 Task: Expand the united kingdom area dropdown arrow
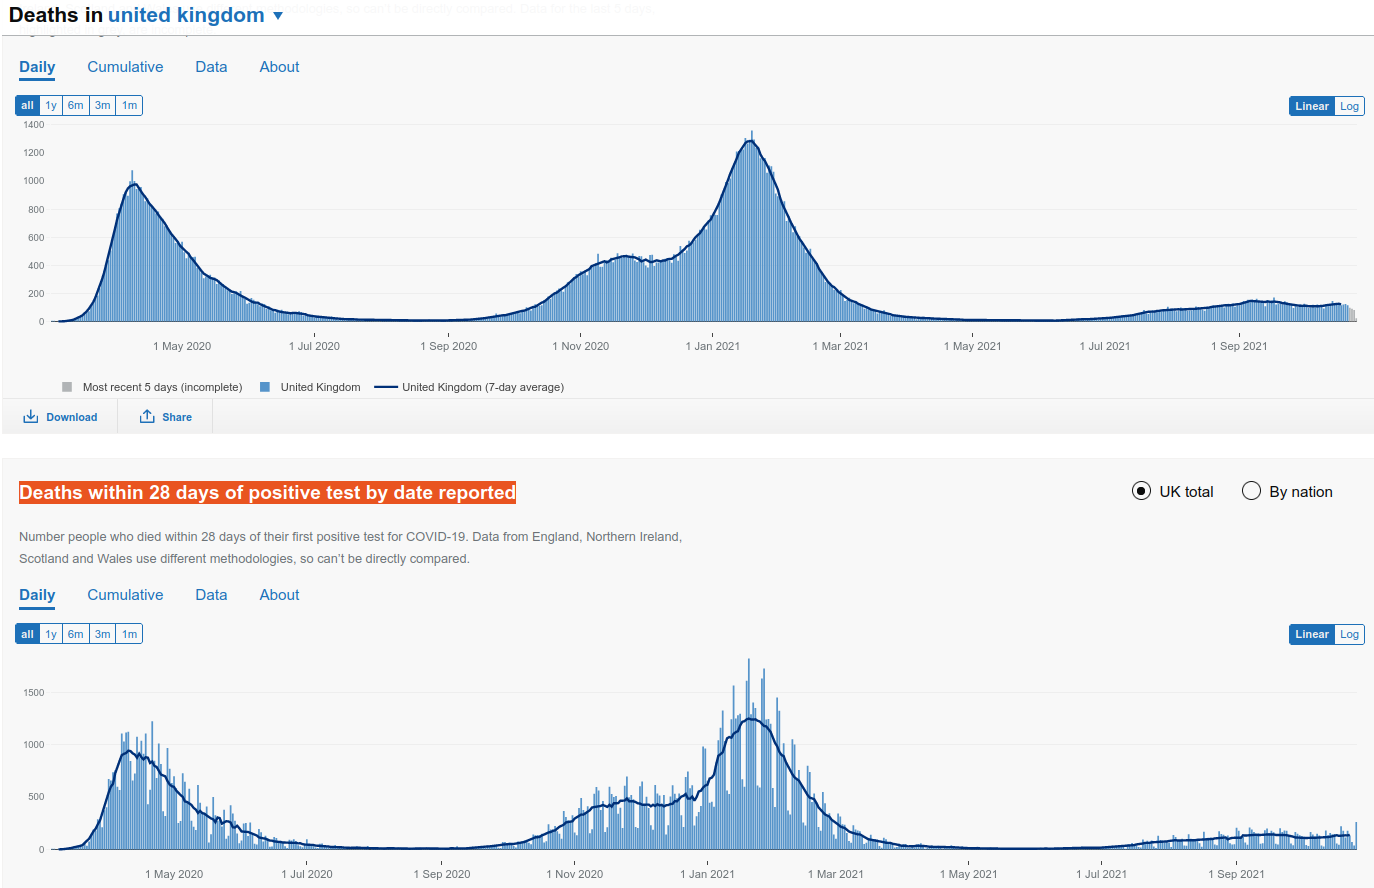[x=278, y=16]
